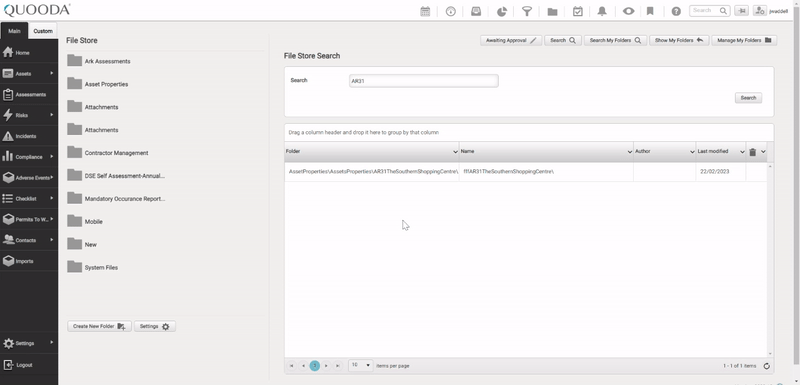
Task: Expand the Compliance sidebar menu
Action: 29,157
